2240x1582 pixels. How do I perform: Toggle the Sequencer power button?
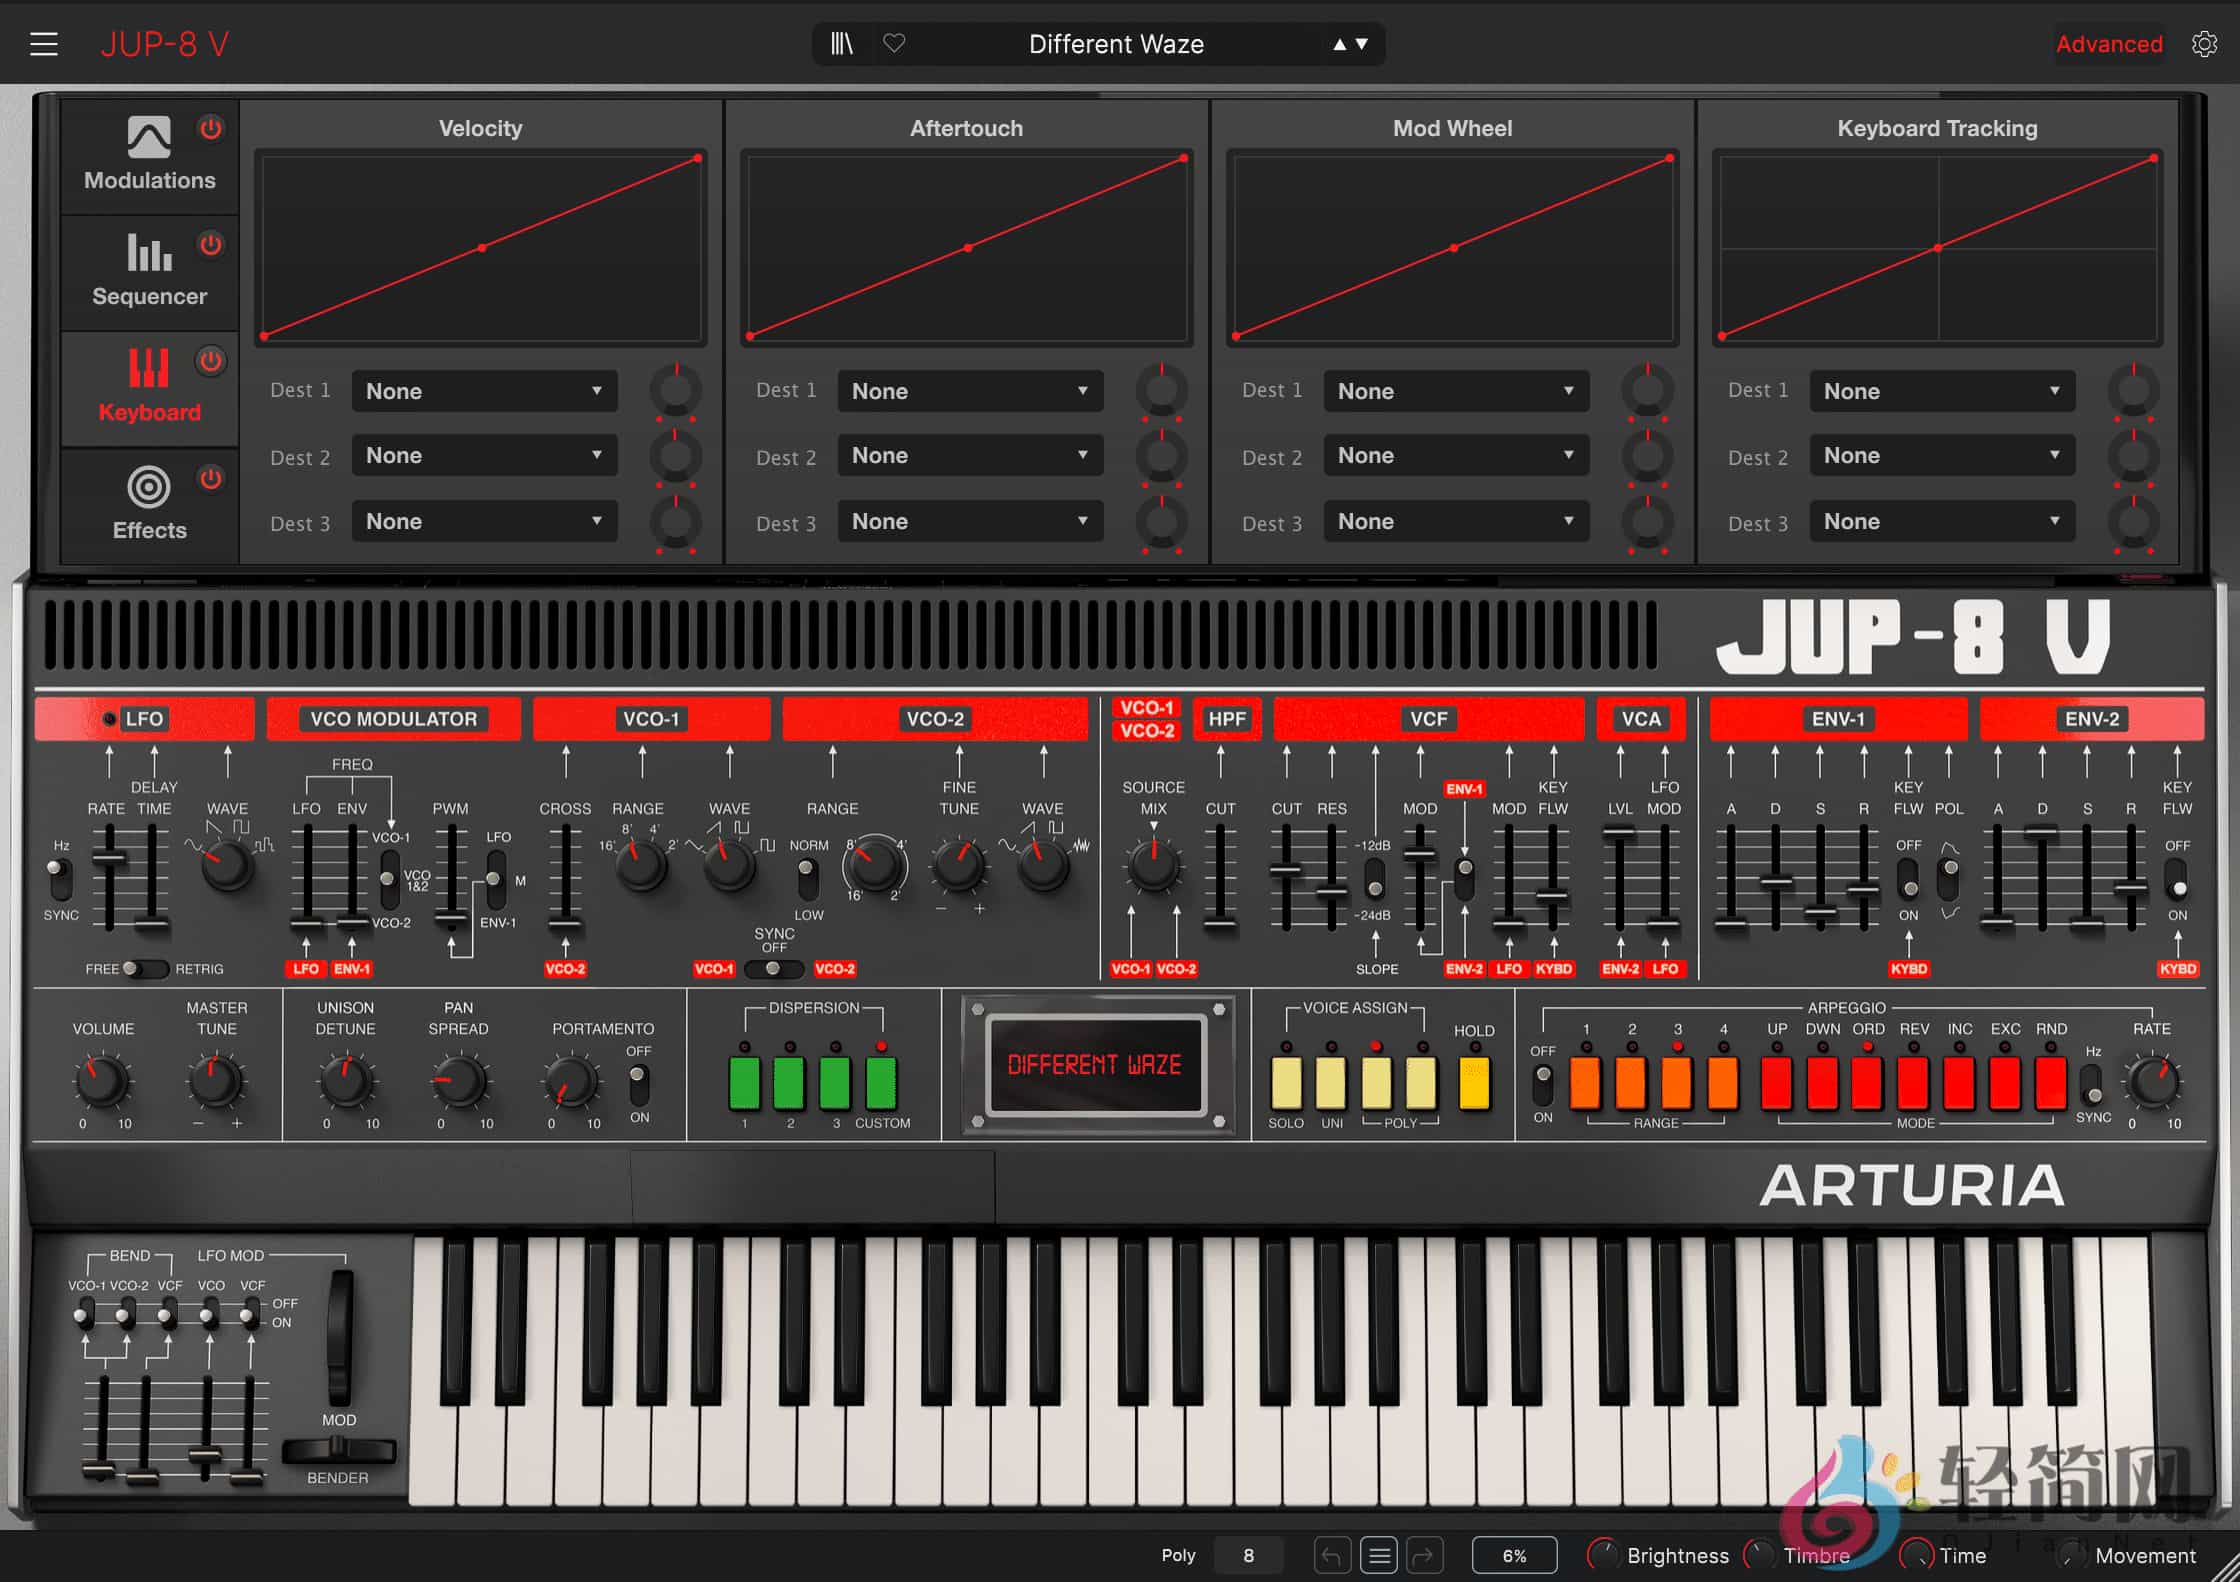coord(210,245)
